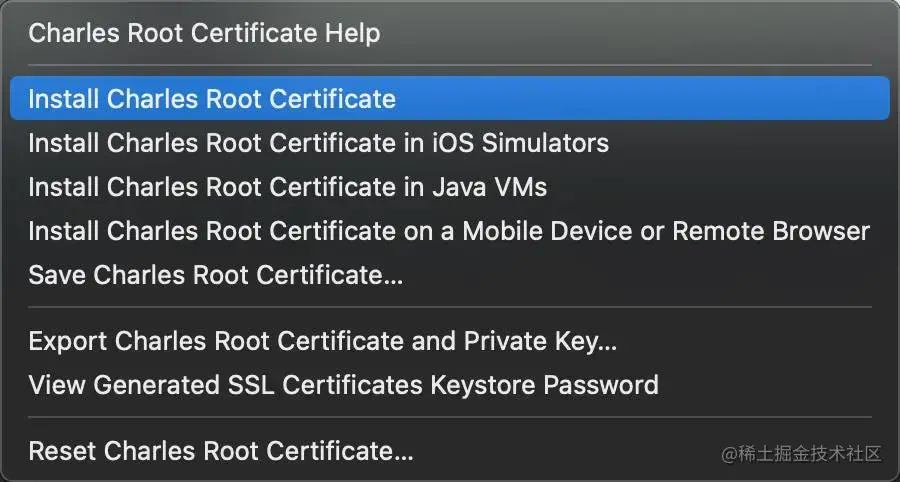Image resolution: width=900 pixels, height=482 pixels.
Task: Click Save Charles Root Certificate…
Action: pos(449,275)
